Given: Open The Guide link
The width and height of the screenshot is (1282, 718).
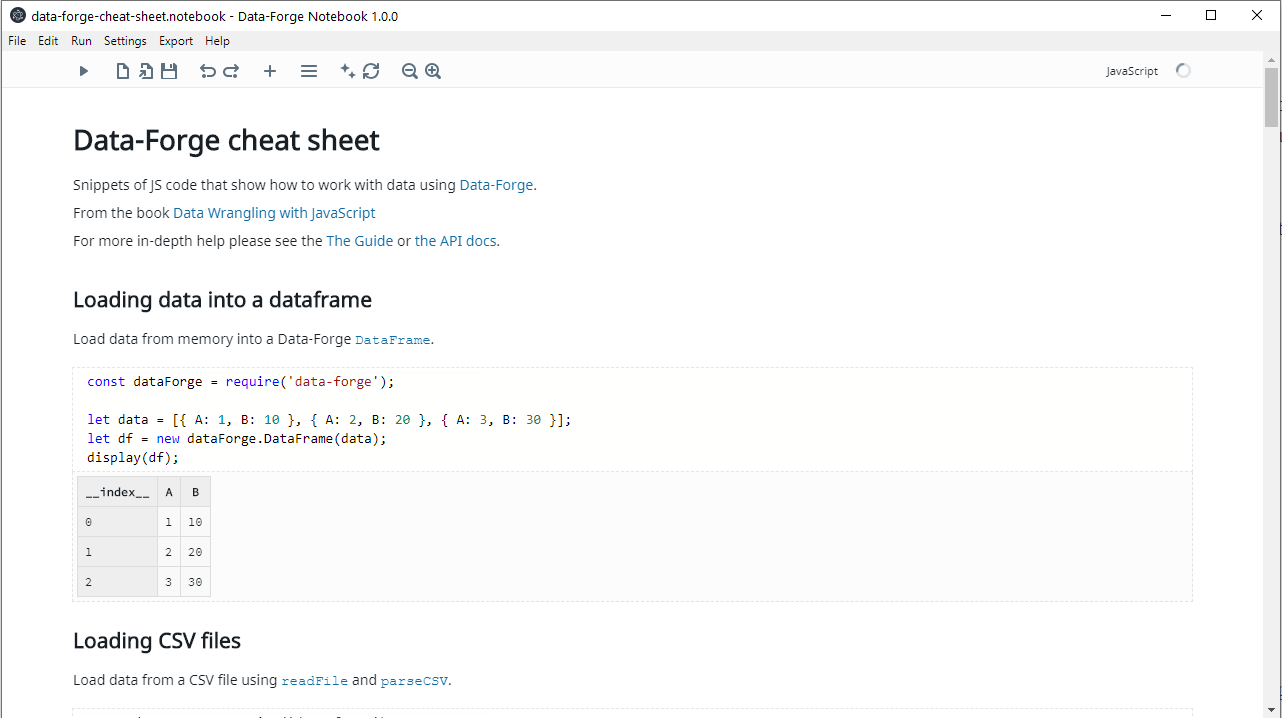Looking at the screenshot, I should pyautogui.click(x=360, y=241).
